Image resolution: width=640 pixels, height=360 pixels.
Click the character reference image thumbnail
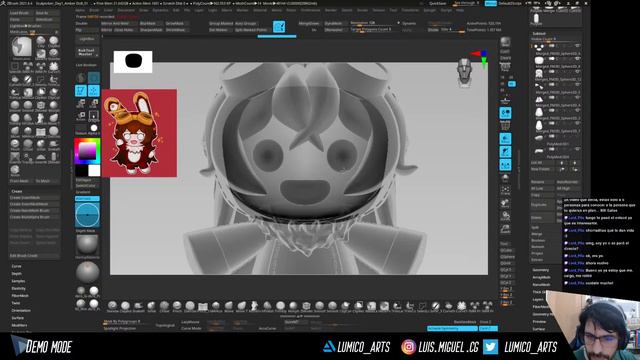point(139,133)
